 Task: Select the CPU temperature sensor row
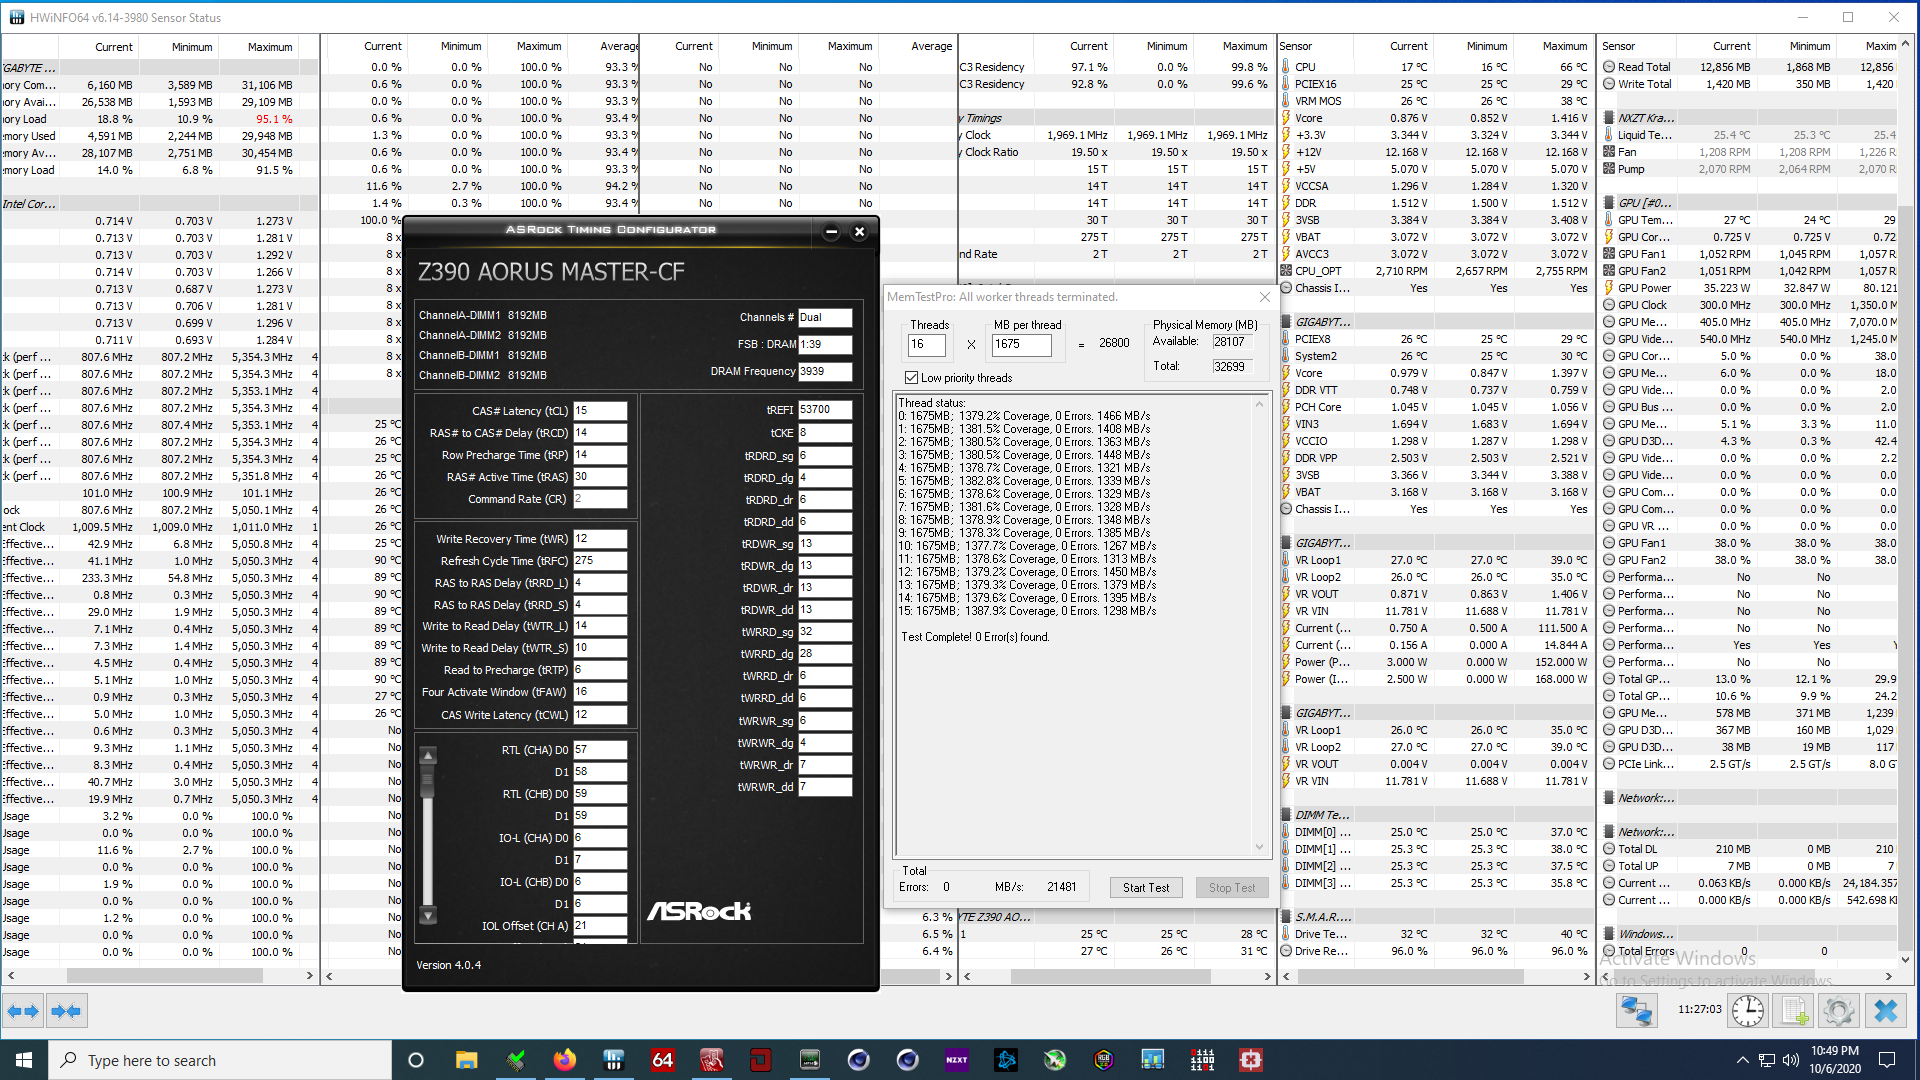pos(1436,67)
